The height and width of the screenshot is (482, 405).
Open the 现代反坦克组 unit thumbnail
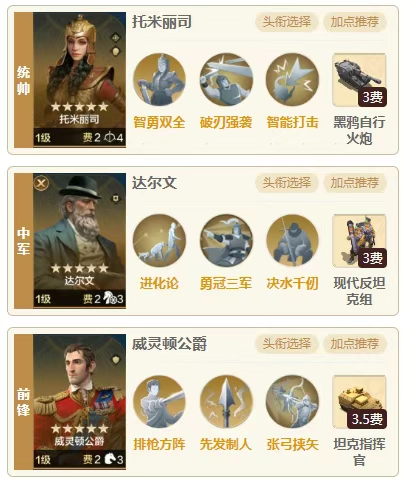(x=359, y=241)
